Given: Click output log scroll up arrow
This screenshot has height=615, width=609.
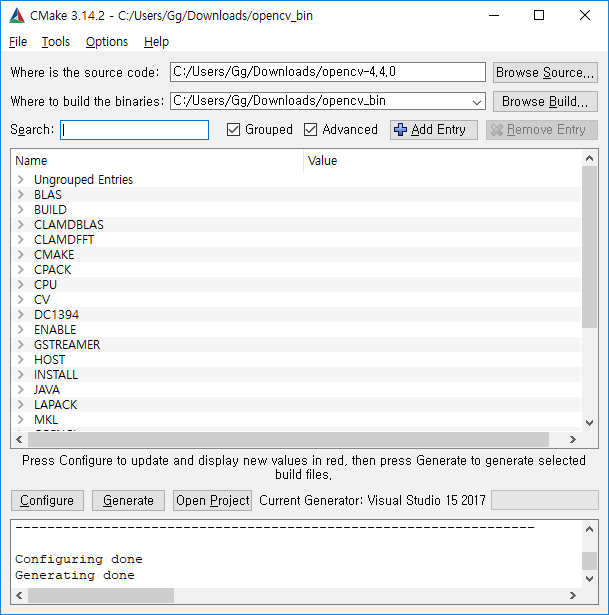Looking at the screenshot, I should (x=589, y=529).
